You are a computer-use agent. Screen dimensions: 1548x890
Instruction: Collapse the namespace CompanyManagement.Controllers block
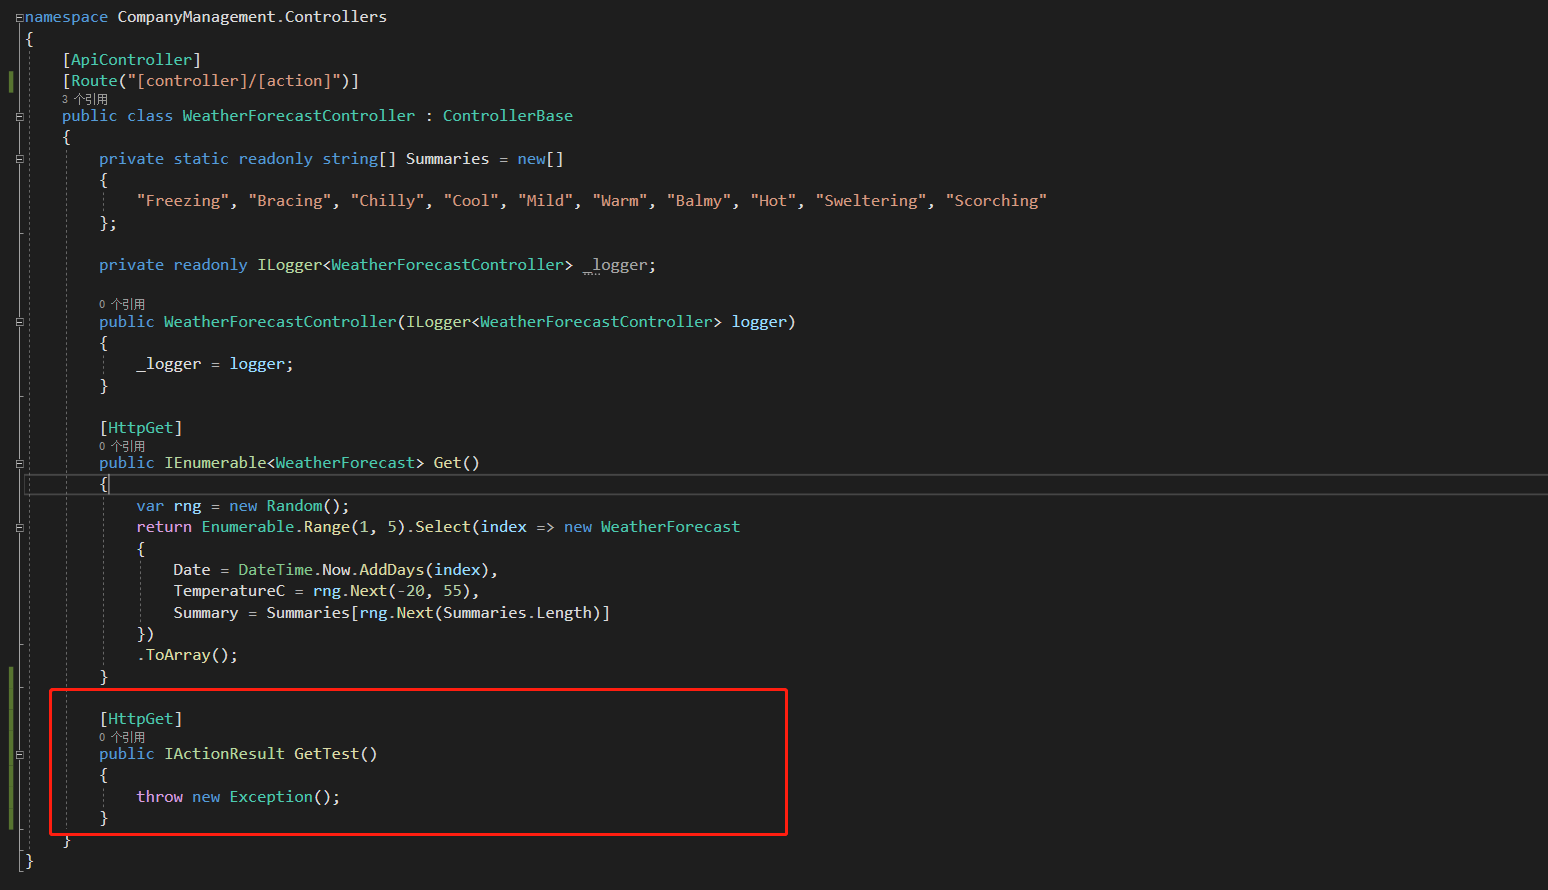point(19,17)
